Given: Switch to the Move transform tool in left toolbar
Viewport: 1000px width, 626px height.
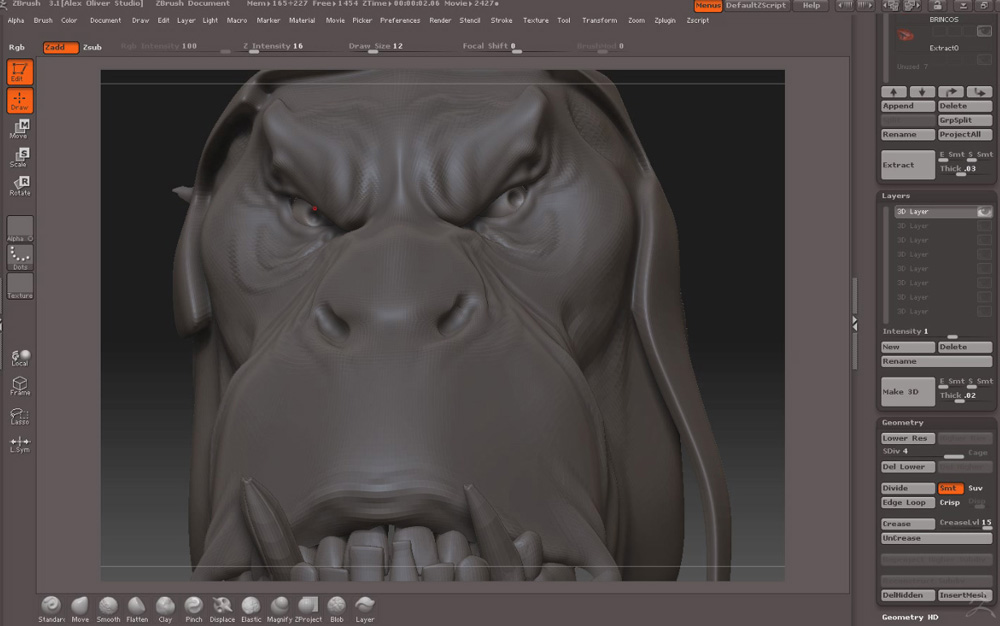Looking at the screenshot, I should tap(20, 129).
